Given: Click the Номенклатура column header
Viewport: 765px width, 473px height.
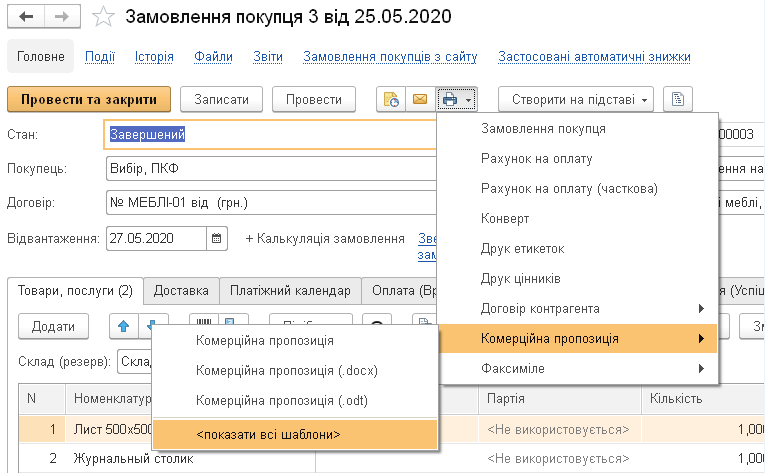Looking at the screenshot, I should coord(109,399).
